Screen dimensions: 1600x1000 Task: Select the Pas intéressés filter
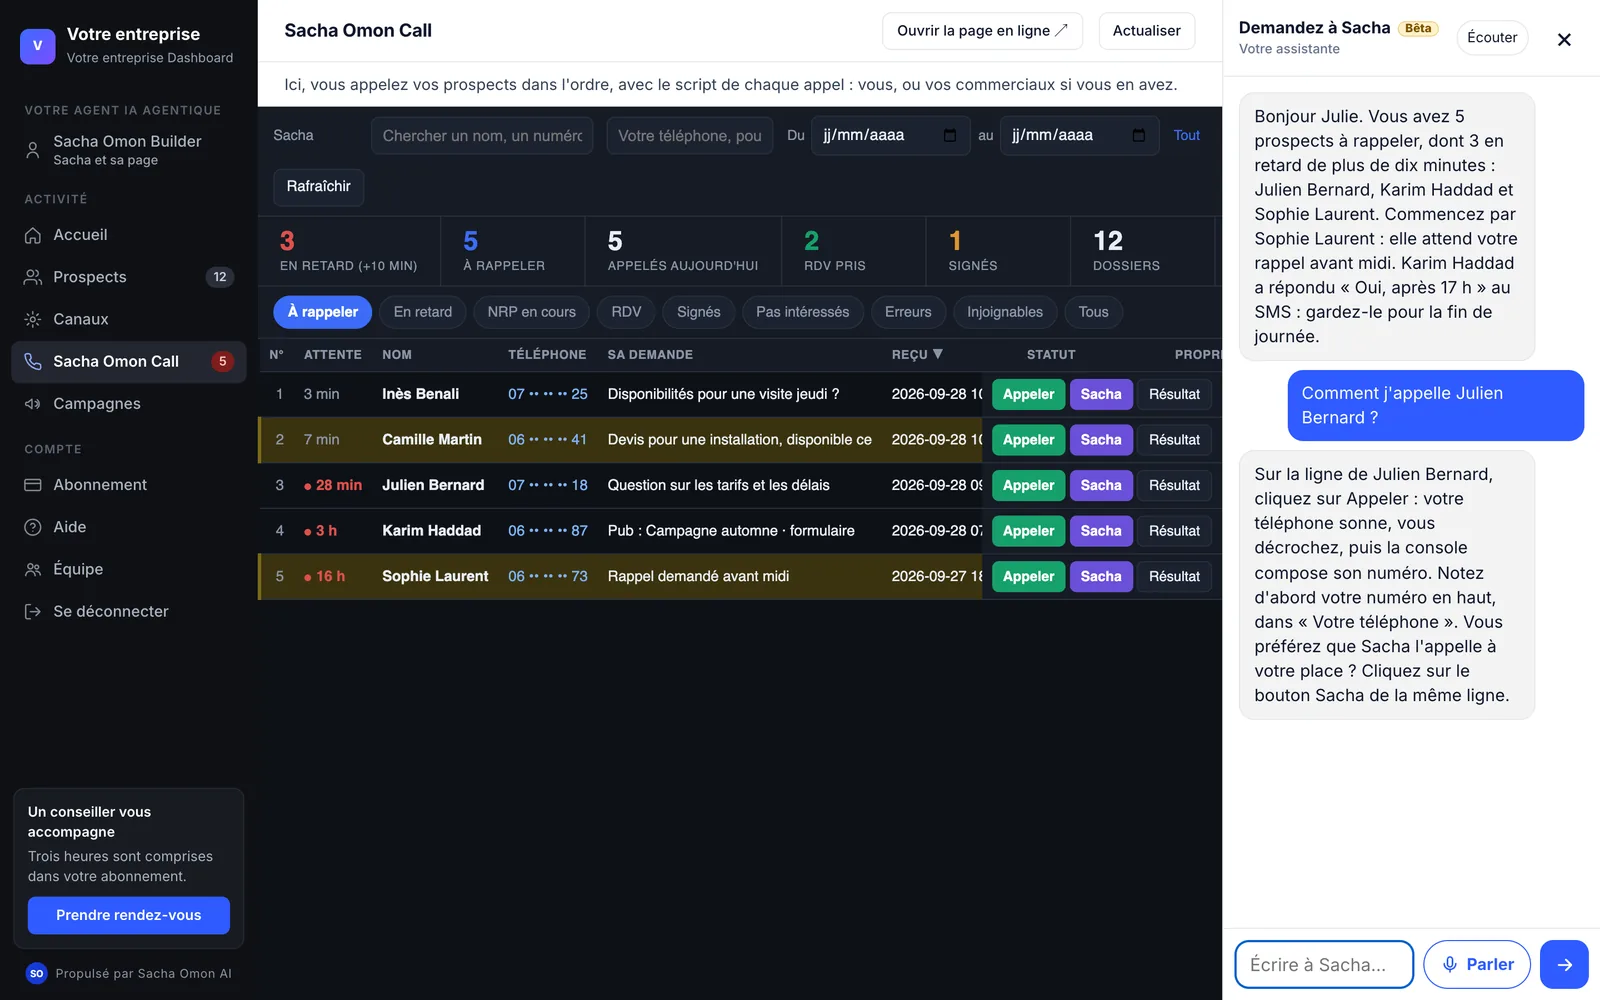[x=802, y=312]
